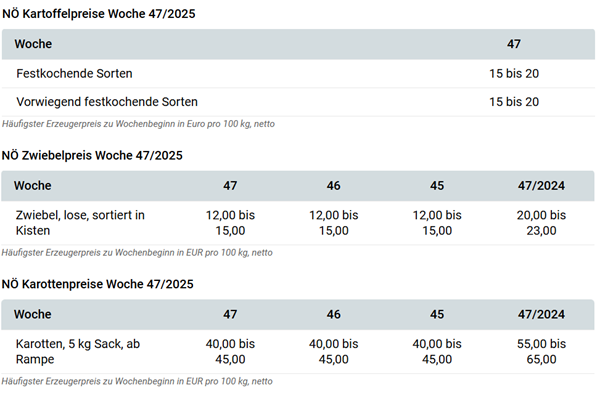
Task: Click the footnote below the Kartoffelpreise table
Action: (x=138, y=124)
